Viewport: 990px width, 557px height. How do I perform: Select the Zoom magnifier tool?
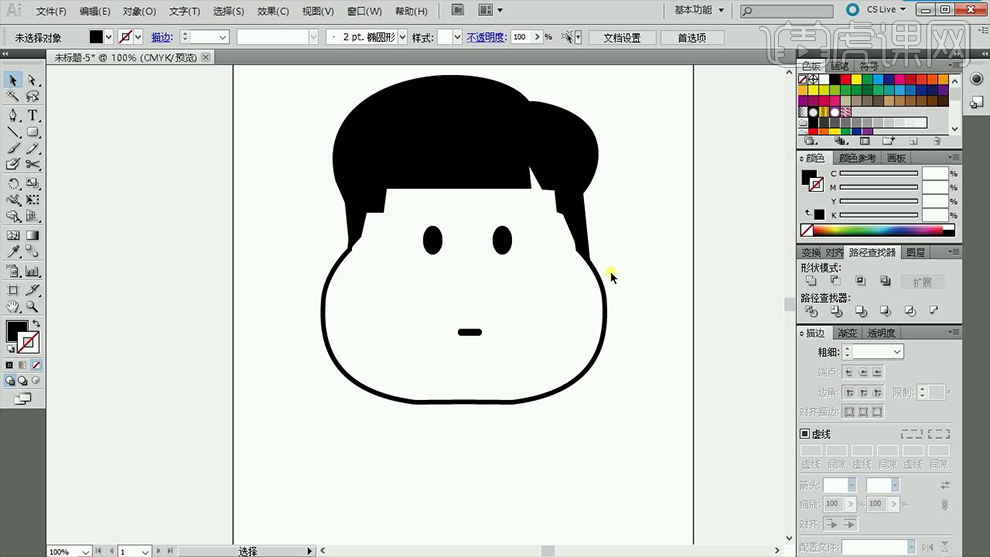click(x=32, y=307)
